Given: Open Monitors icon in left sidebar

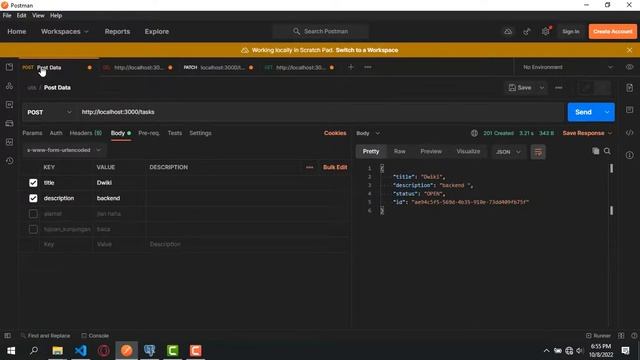Looking at the screenshot, I should coord(9,142).
